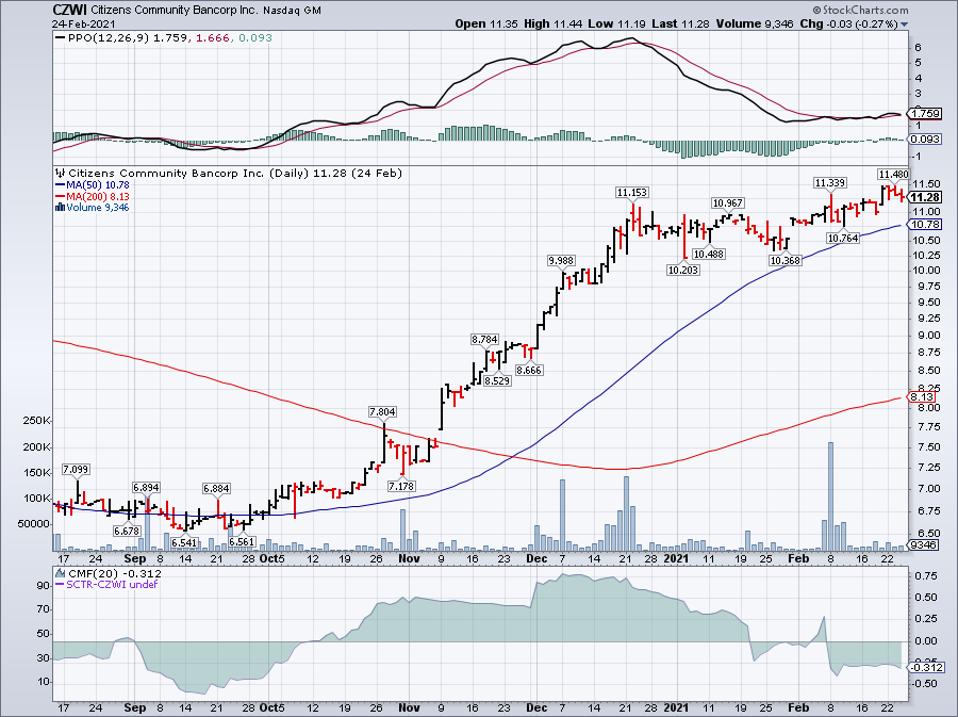This screenshot has width=958, height=717.
Task: Click the 10.488 price label
Action: [x=709, y=254]
